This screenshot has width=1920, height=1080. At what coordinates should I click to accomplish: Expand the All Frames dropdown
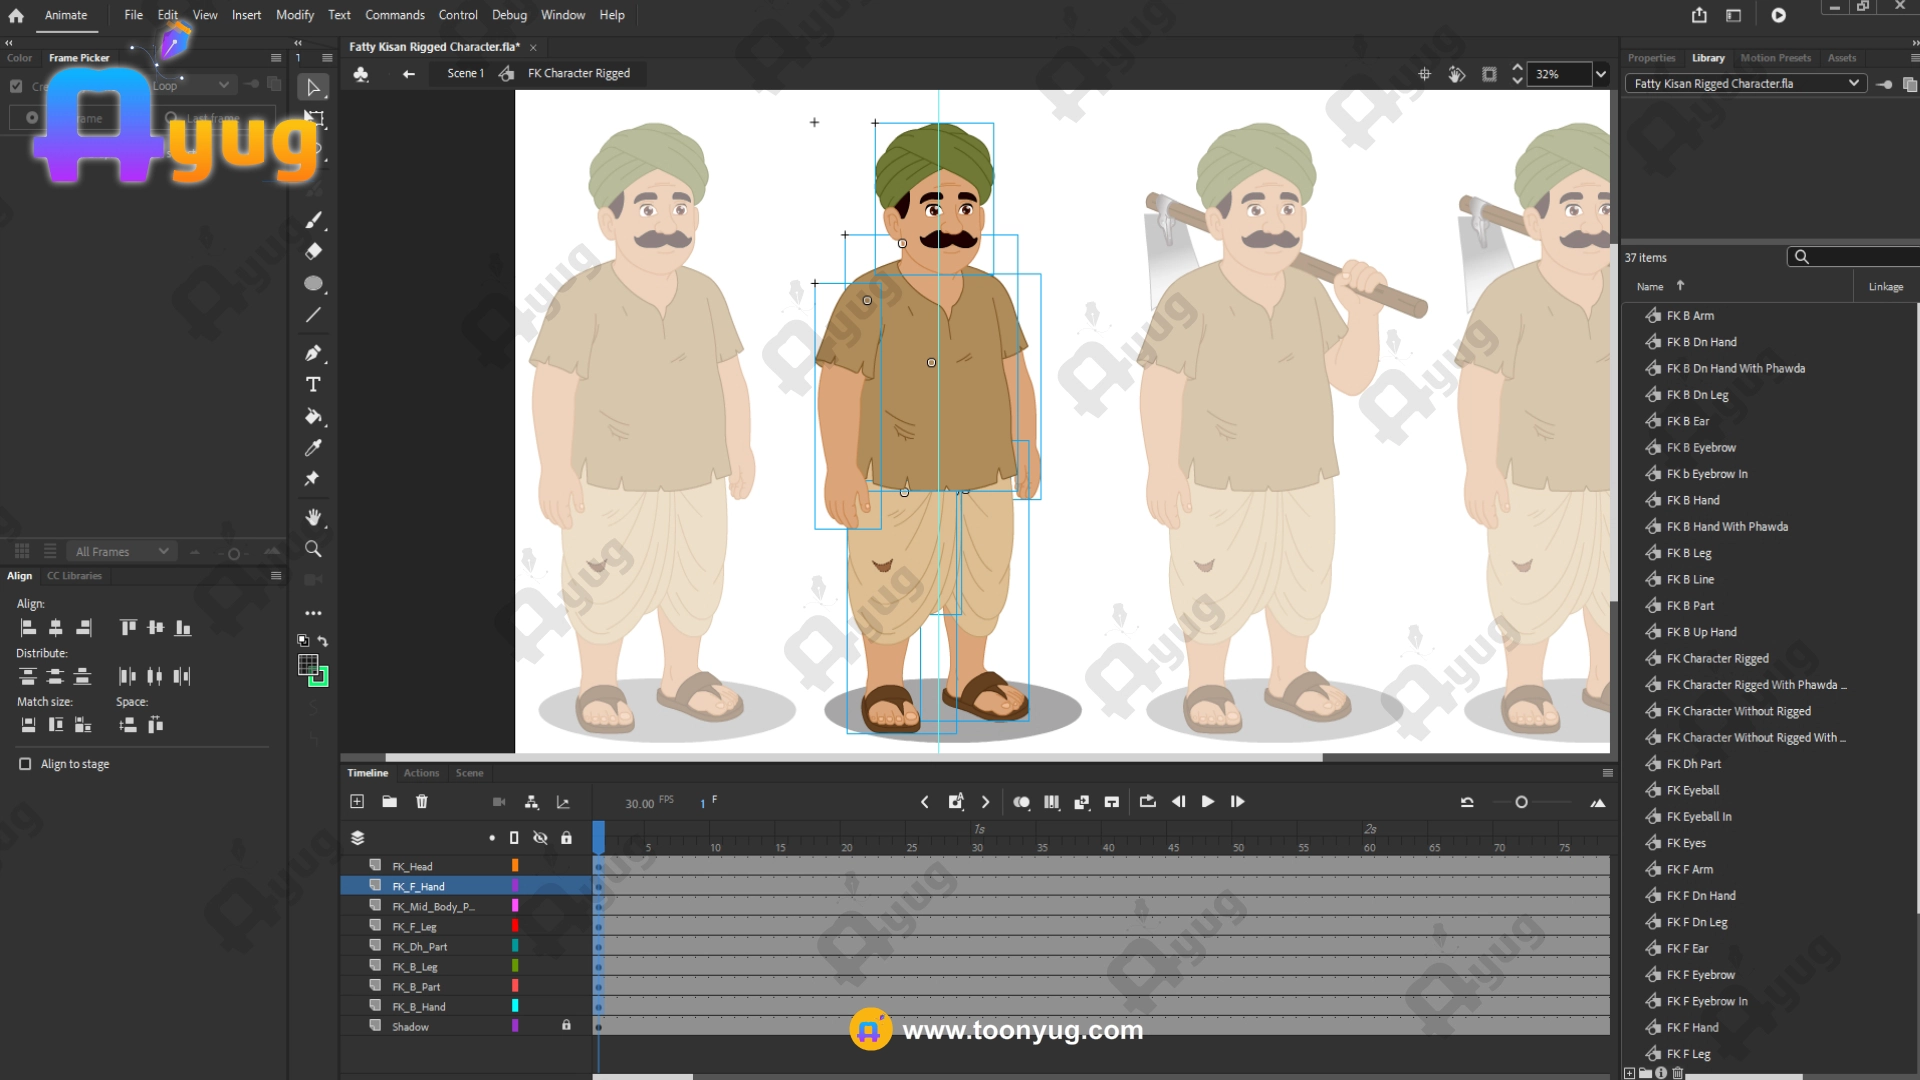click(x=163, y=551)
